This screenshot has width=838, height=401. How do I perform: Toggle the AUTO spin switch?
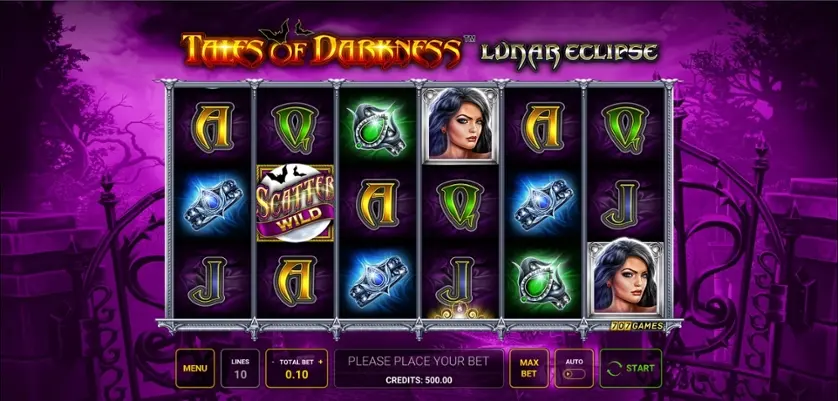click(x=575, y=374)
